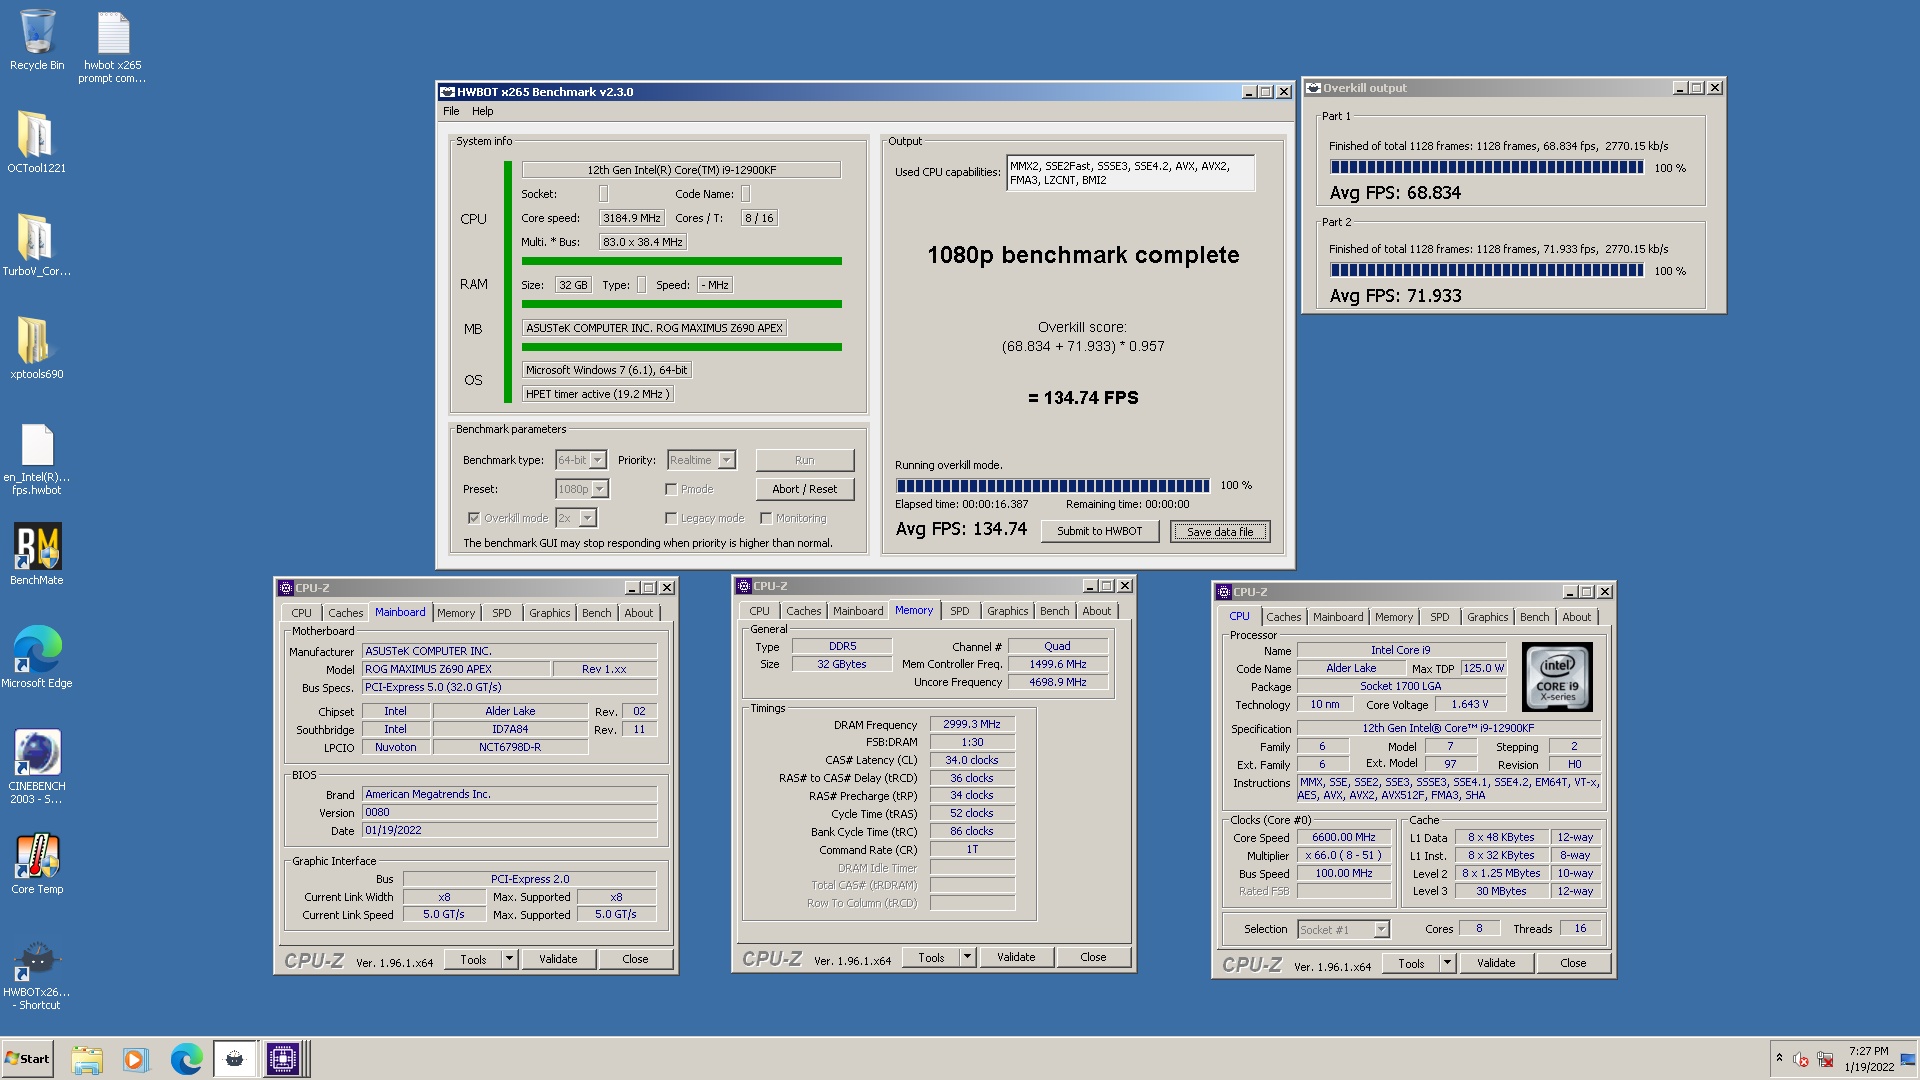Viewport: 1920px width, 1080px height.
Task: Launch Core Temp from the desktop
Action: click(x=37, y=863)
